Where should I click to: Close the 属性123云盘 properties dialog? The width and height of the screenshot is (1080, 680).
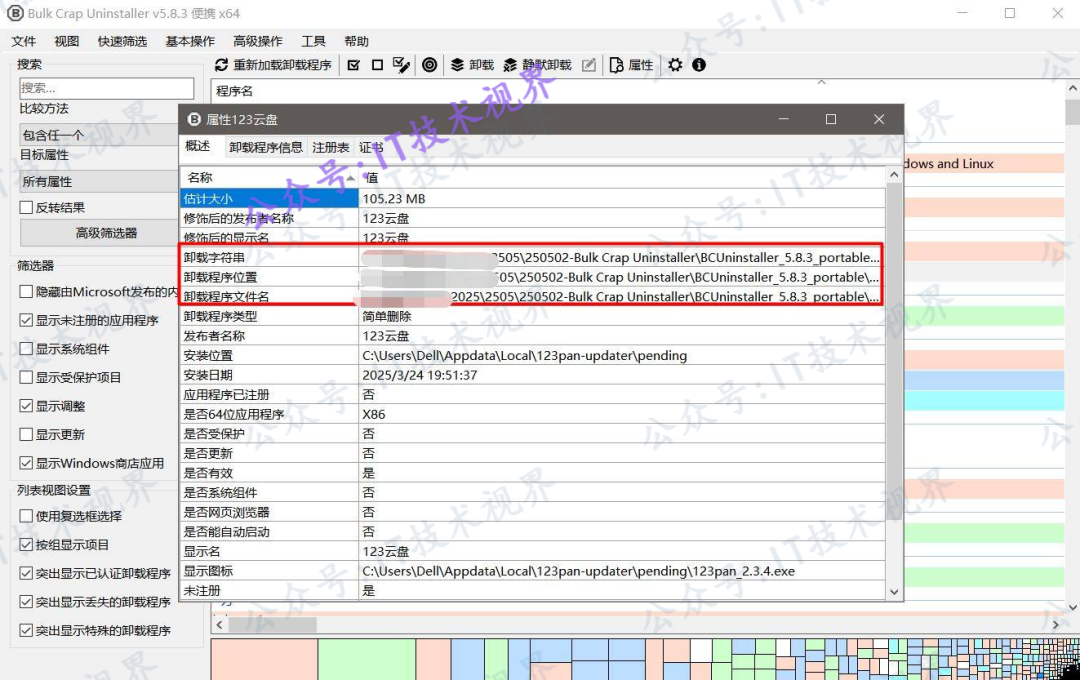(x=879, y=119)
